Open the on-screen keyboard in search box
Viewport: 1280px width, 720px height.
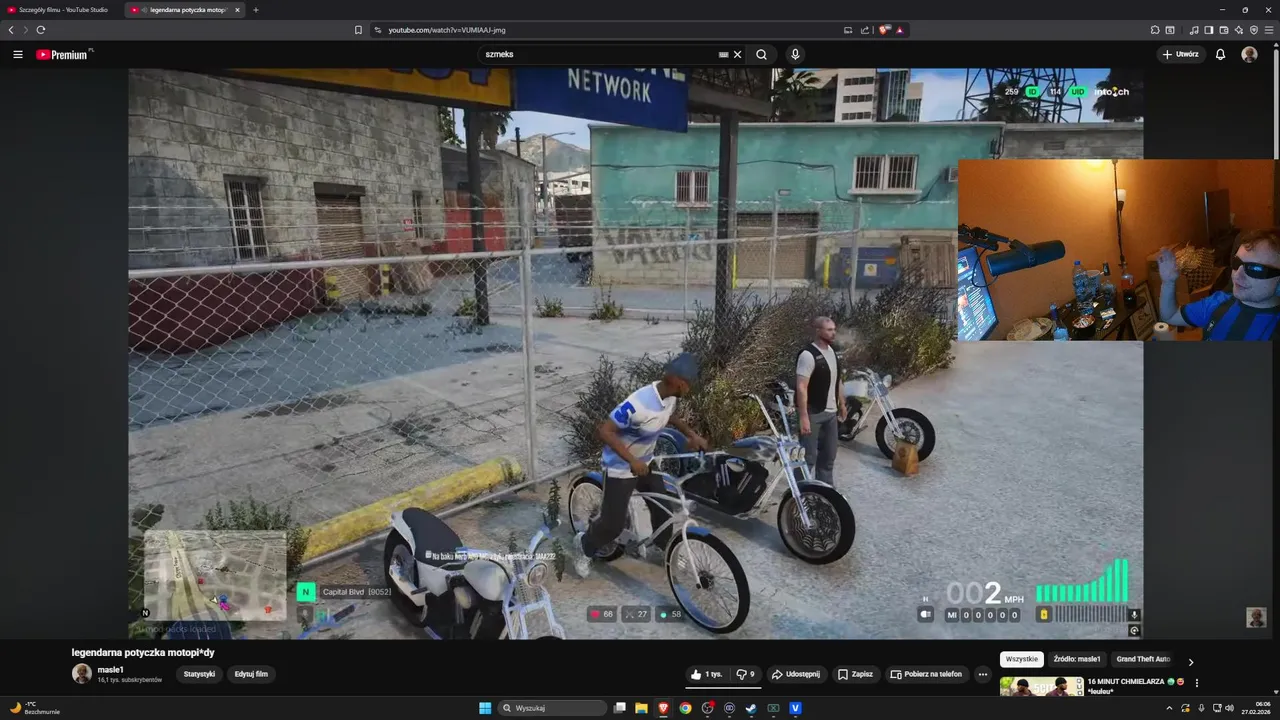[x=723, y=54]
